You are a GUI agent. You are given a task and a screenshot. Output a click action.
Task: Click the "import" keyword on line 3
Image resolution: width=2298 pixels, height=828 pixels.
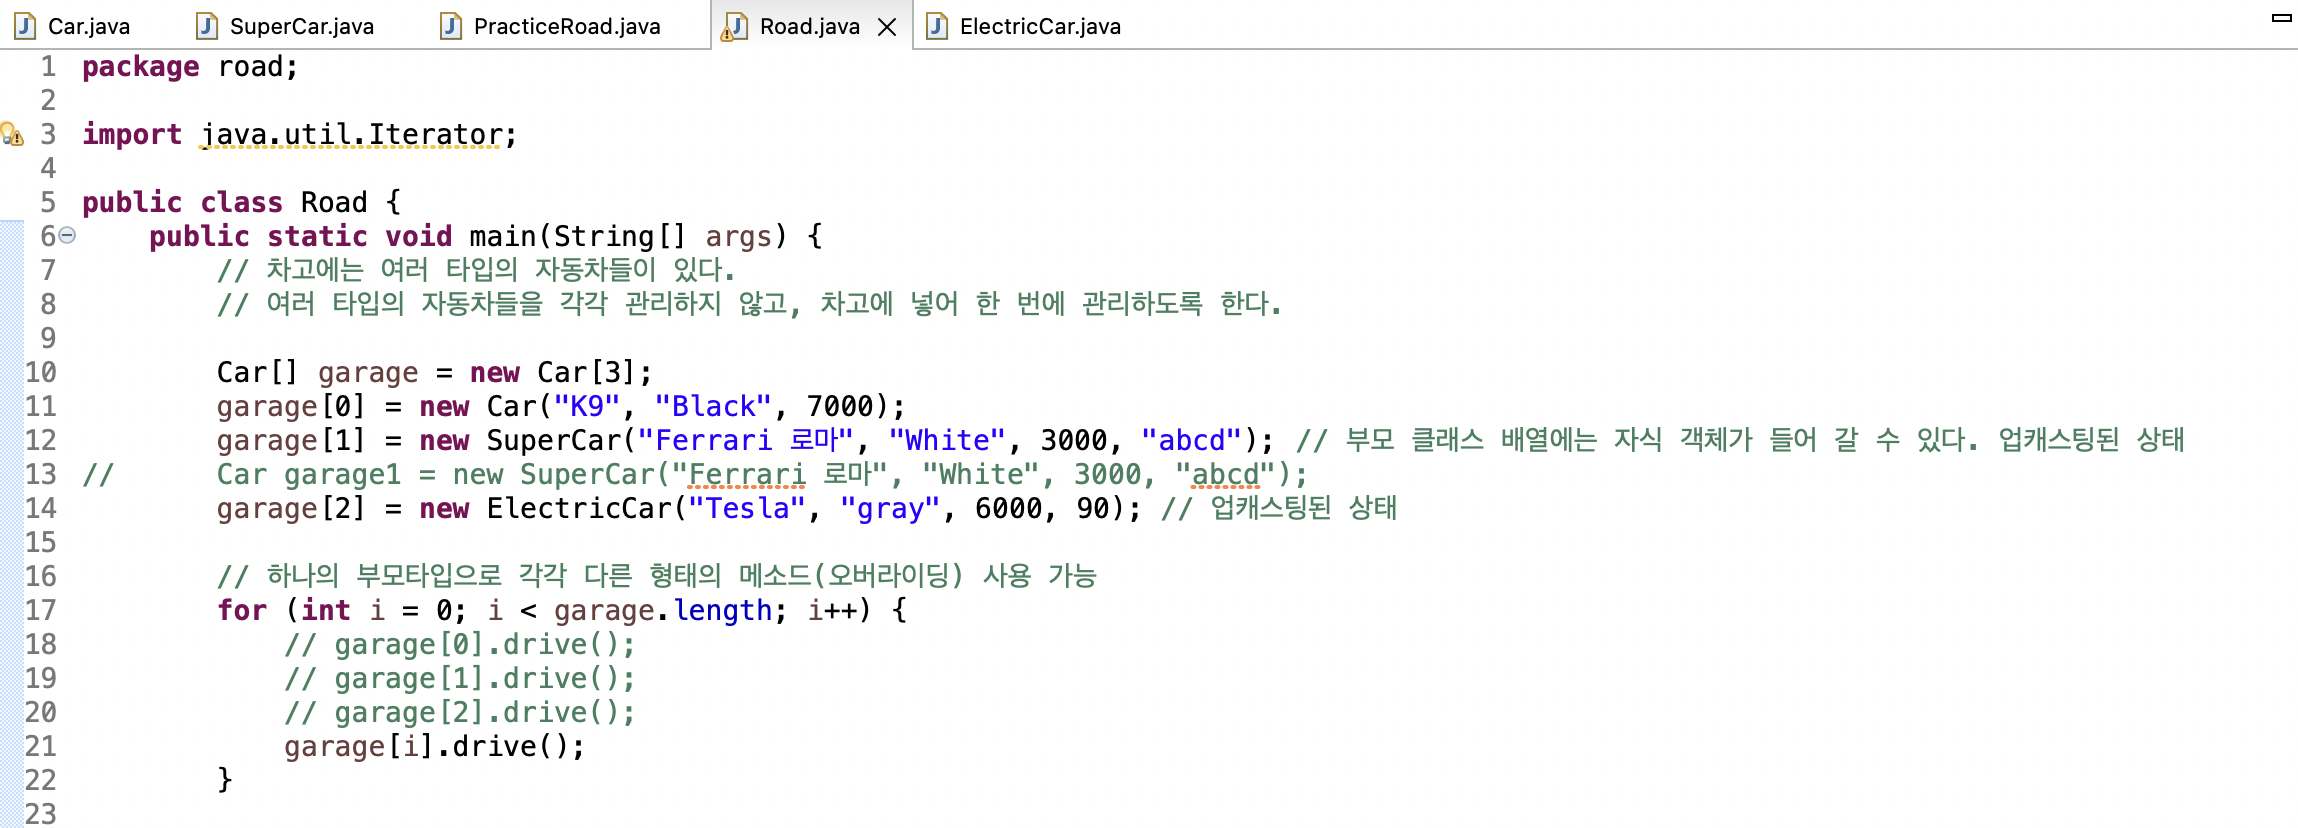tap(132, 135)
